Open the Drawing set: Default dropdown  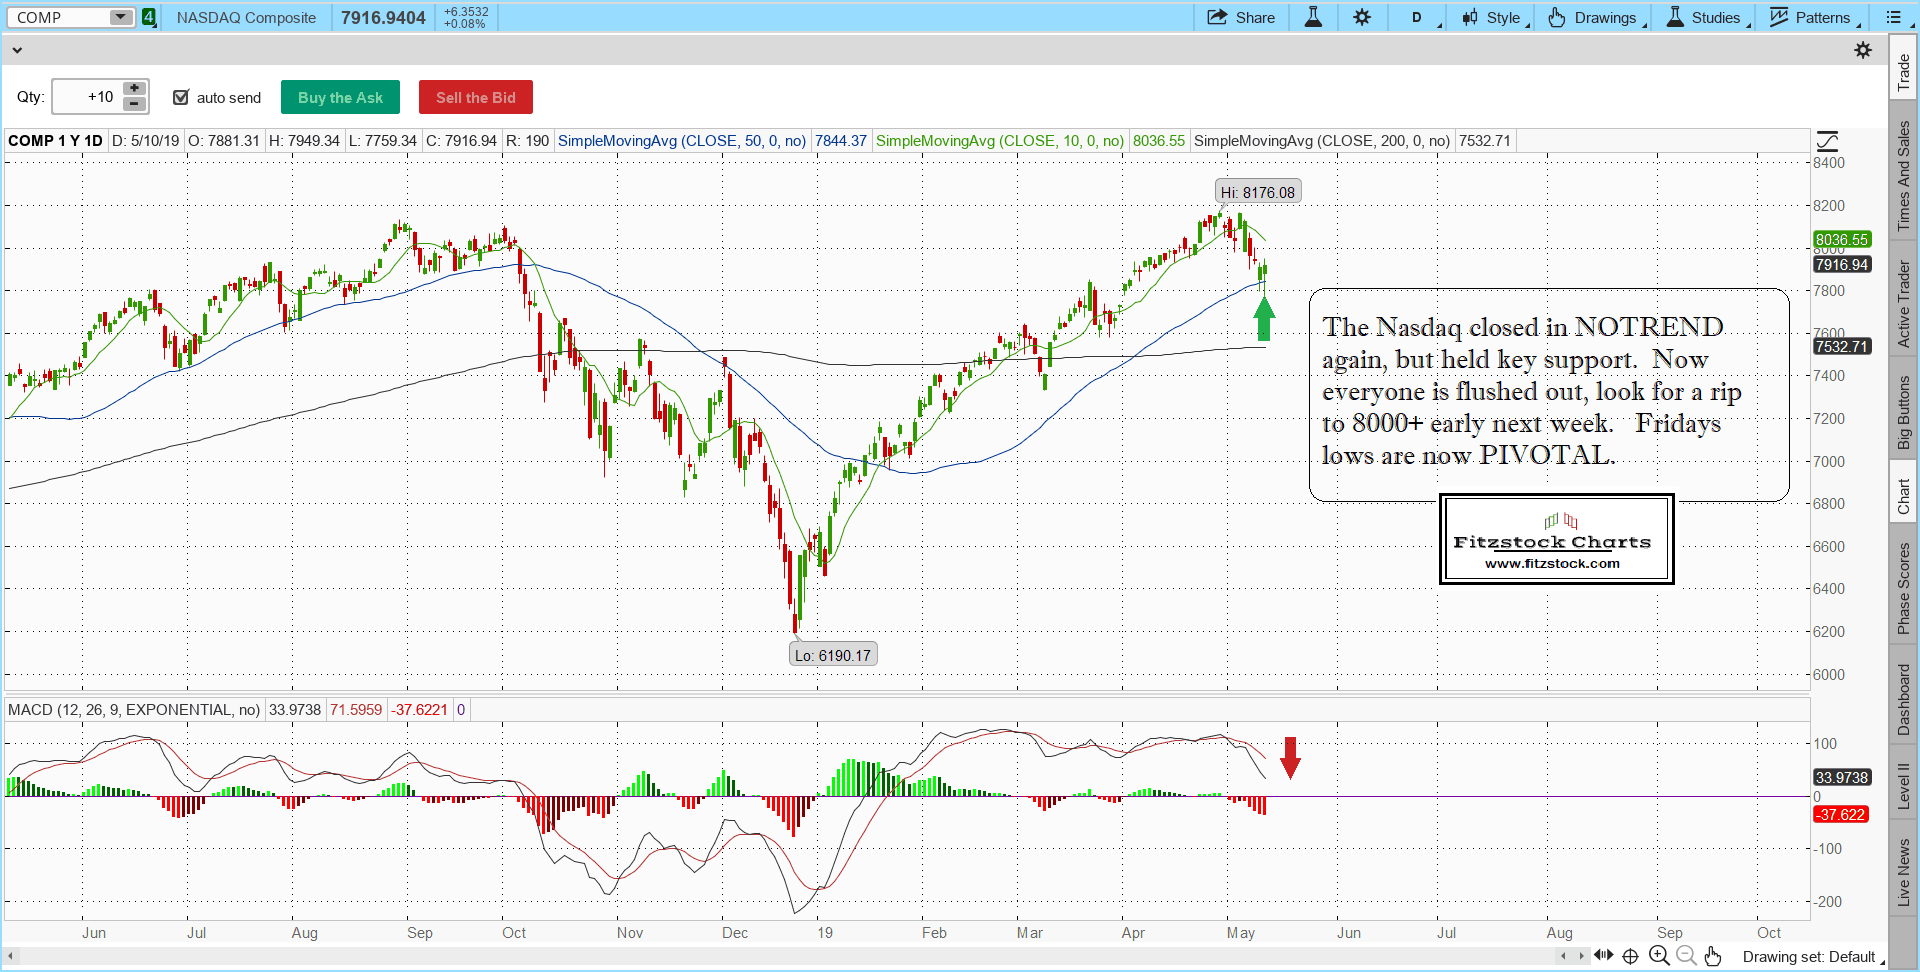pyautogui.click(x=1812, y=957)
